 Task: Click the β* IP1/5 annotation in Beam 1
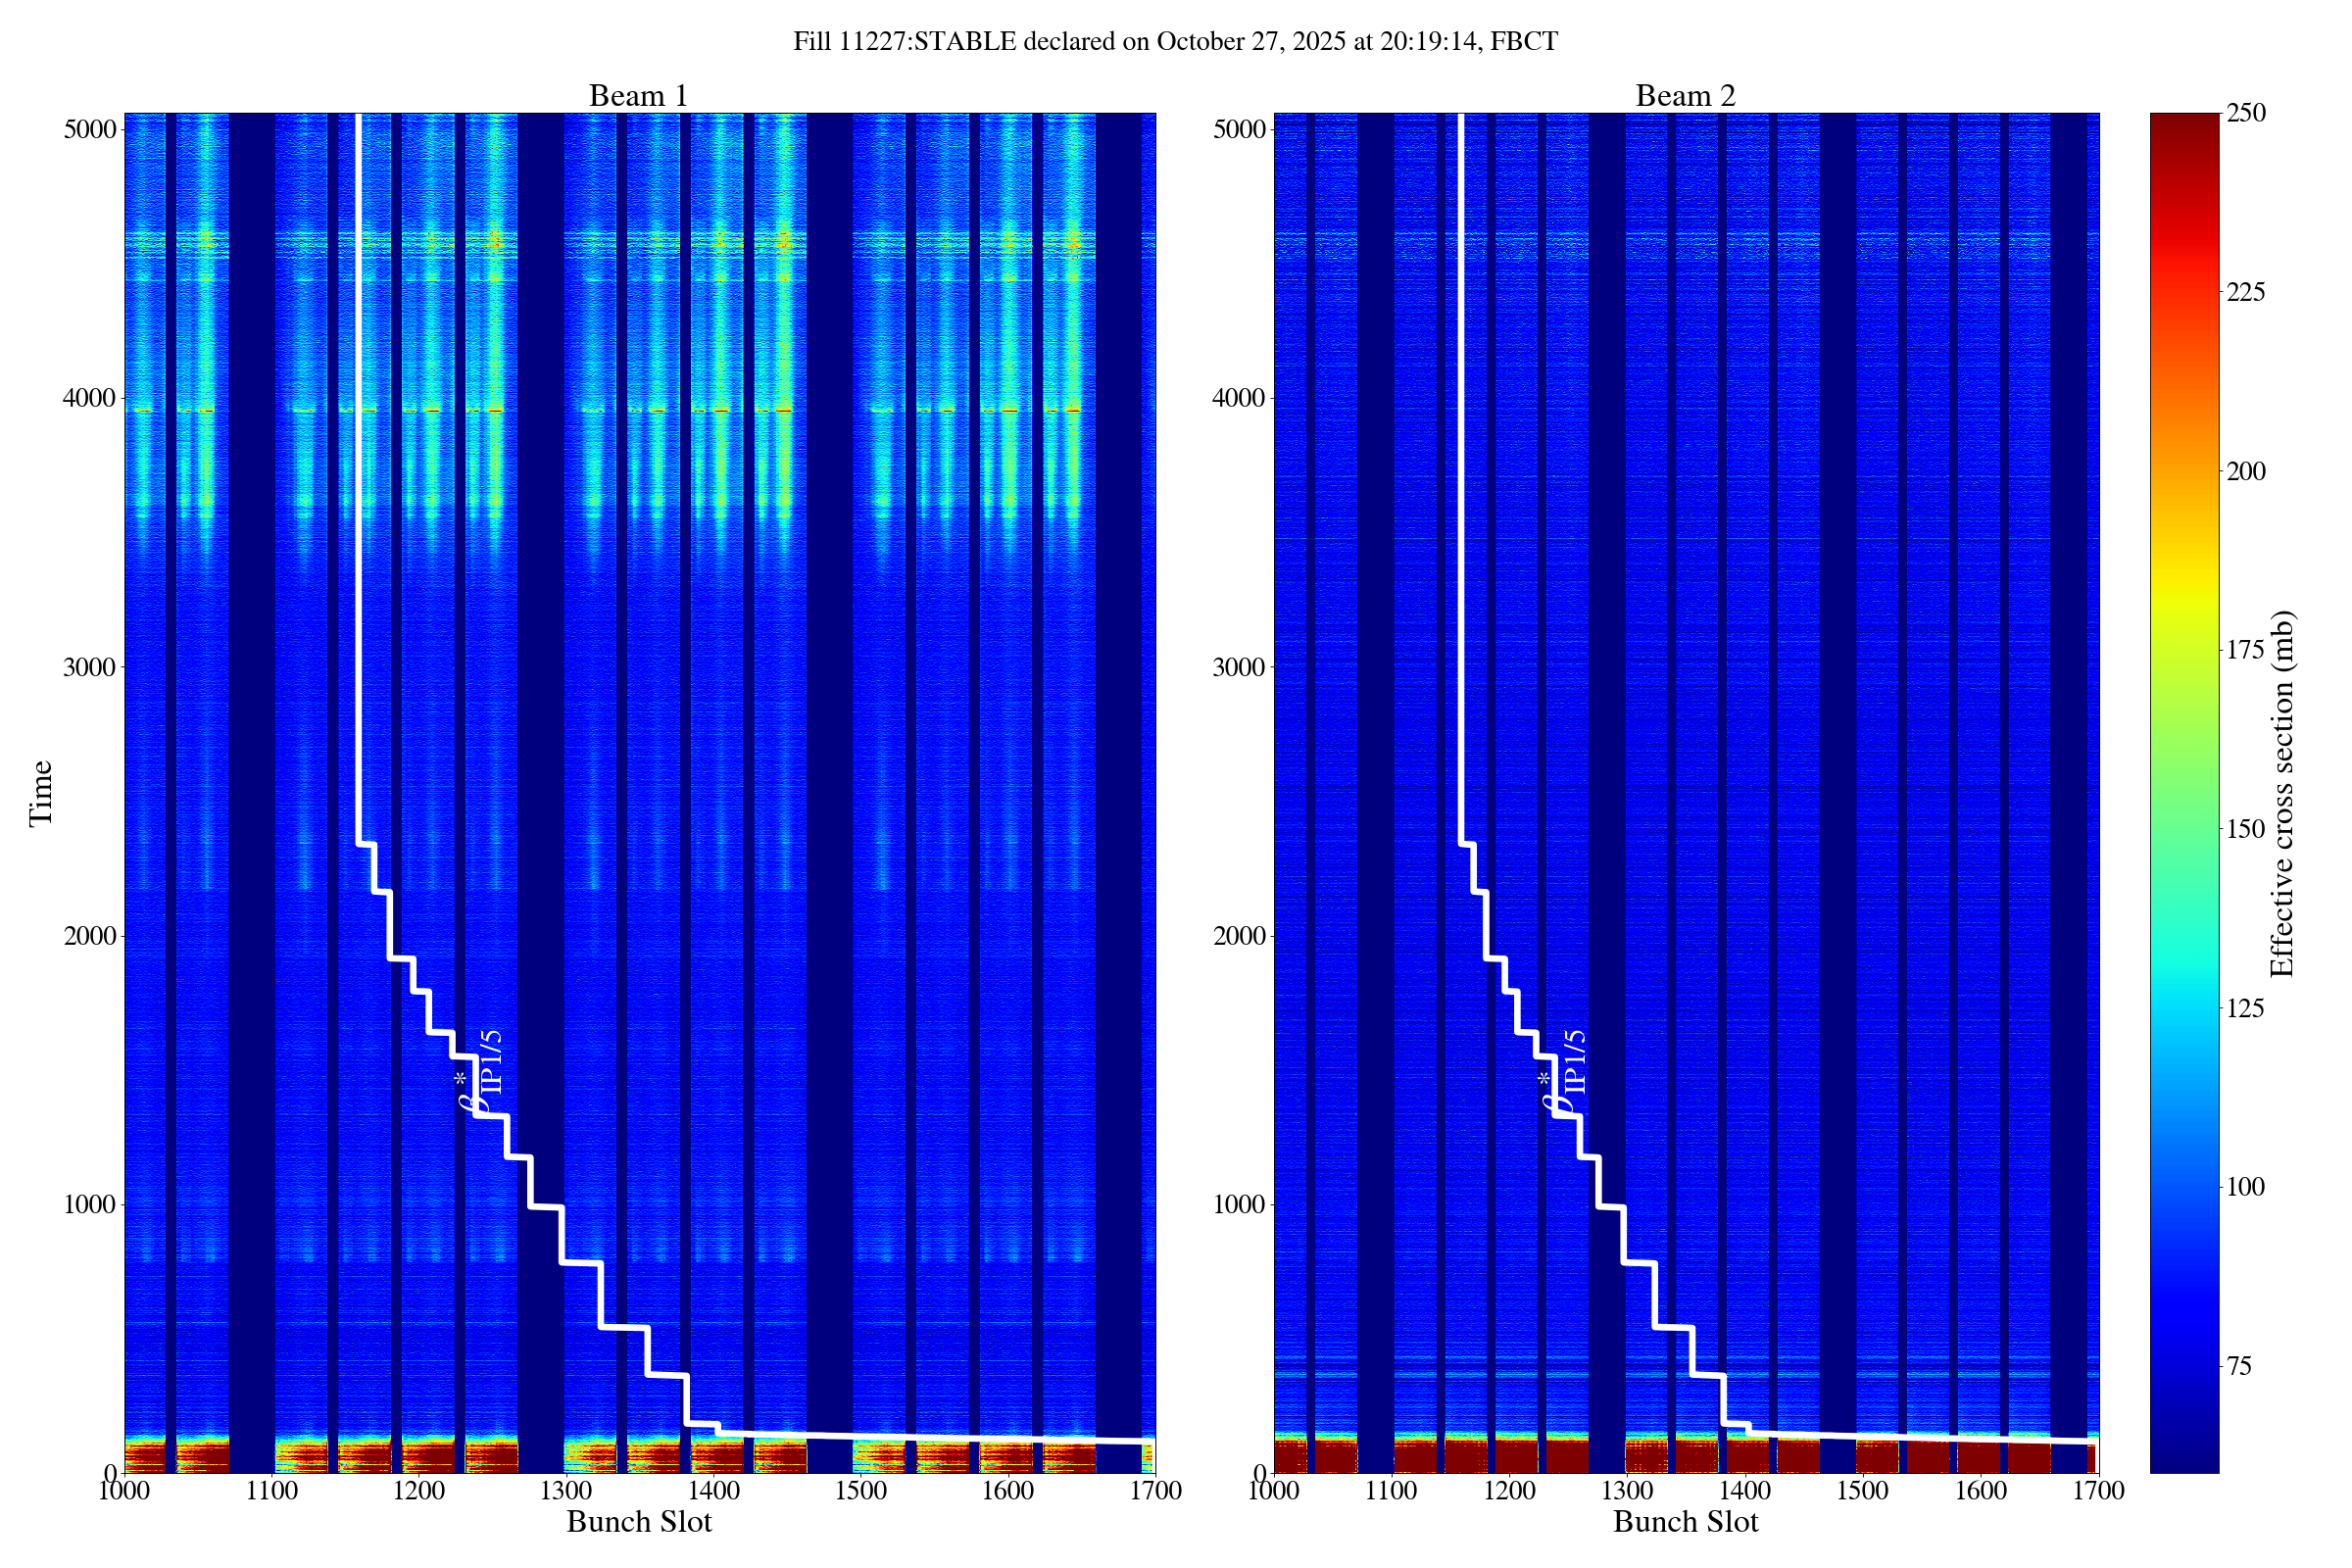coord(479,1072)
